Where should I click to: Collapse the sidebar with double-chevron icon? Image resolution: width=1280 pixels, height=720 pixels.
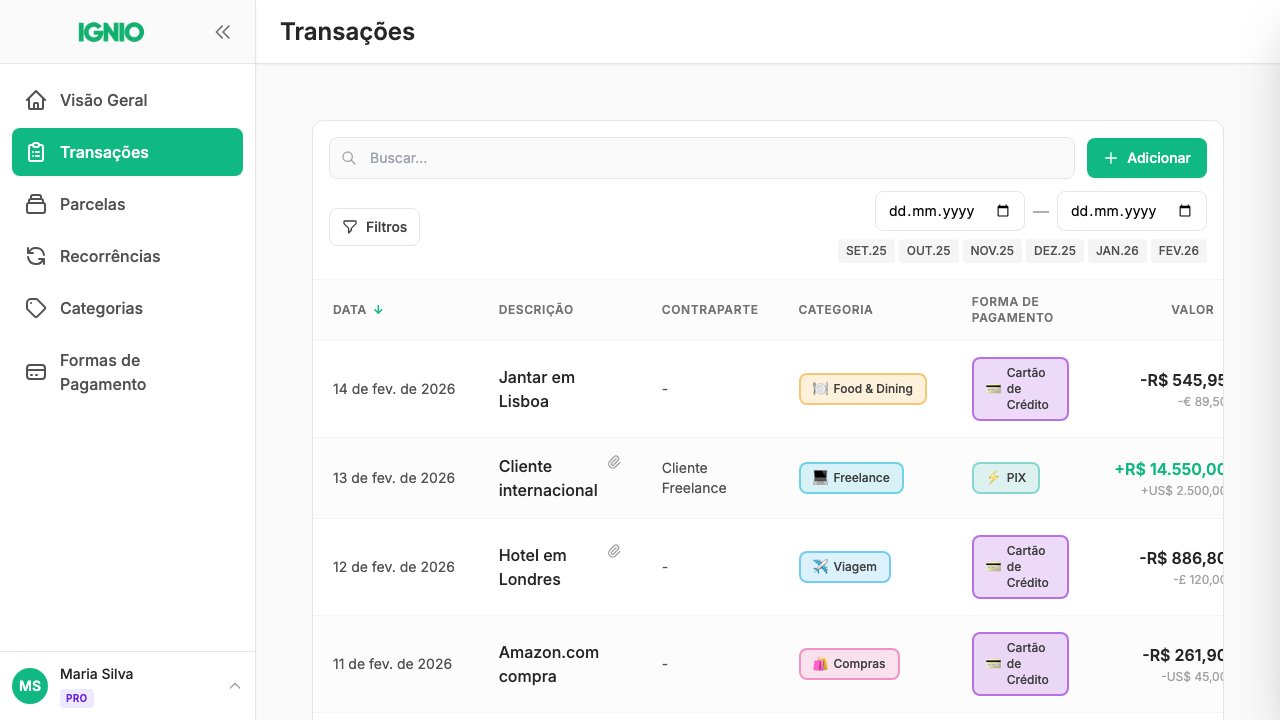pyautogui.click(x=222, y=32)
